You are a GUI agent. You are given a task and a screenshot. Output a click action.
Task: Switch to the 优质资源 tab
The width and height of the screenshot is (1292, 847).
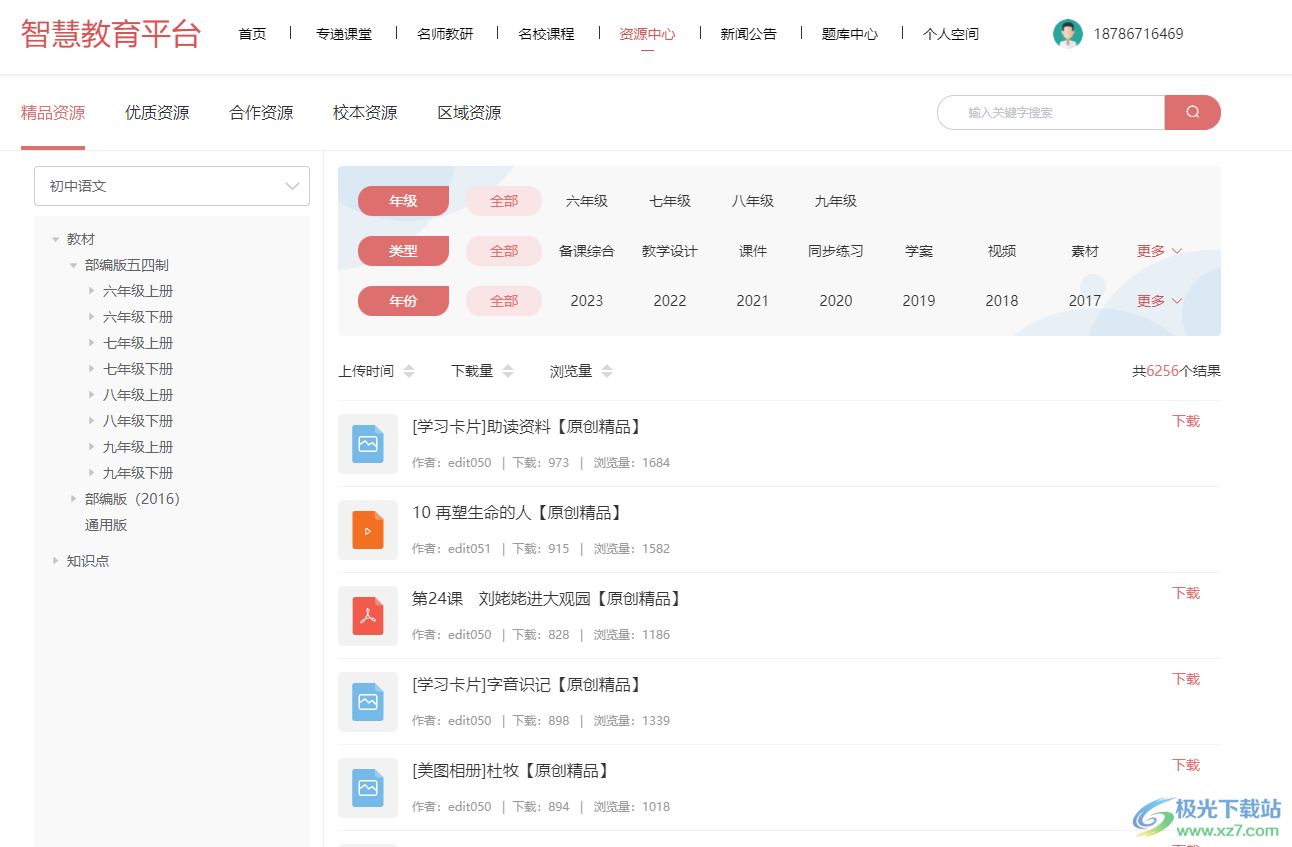coord(157,113)
